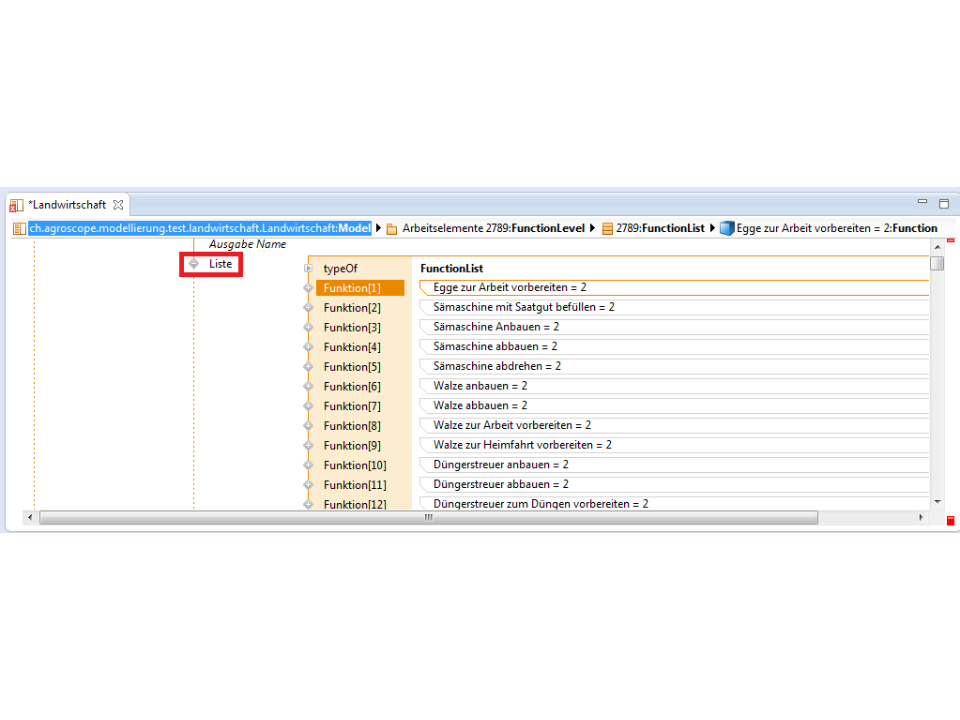960x720 pixels.
Task: Select the Landwirtschaft editor tab
Action: tap(66, 205)
